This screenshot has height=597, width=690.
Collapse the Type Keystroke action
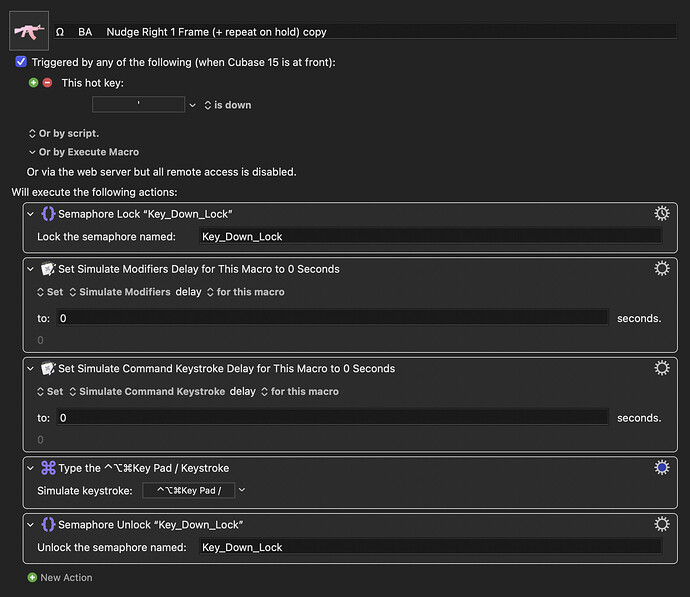(30, 468)
